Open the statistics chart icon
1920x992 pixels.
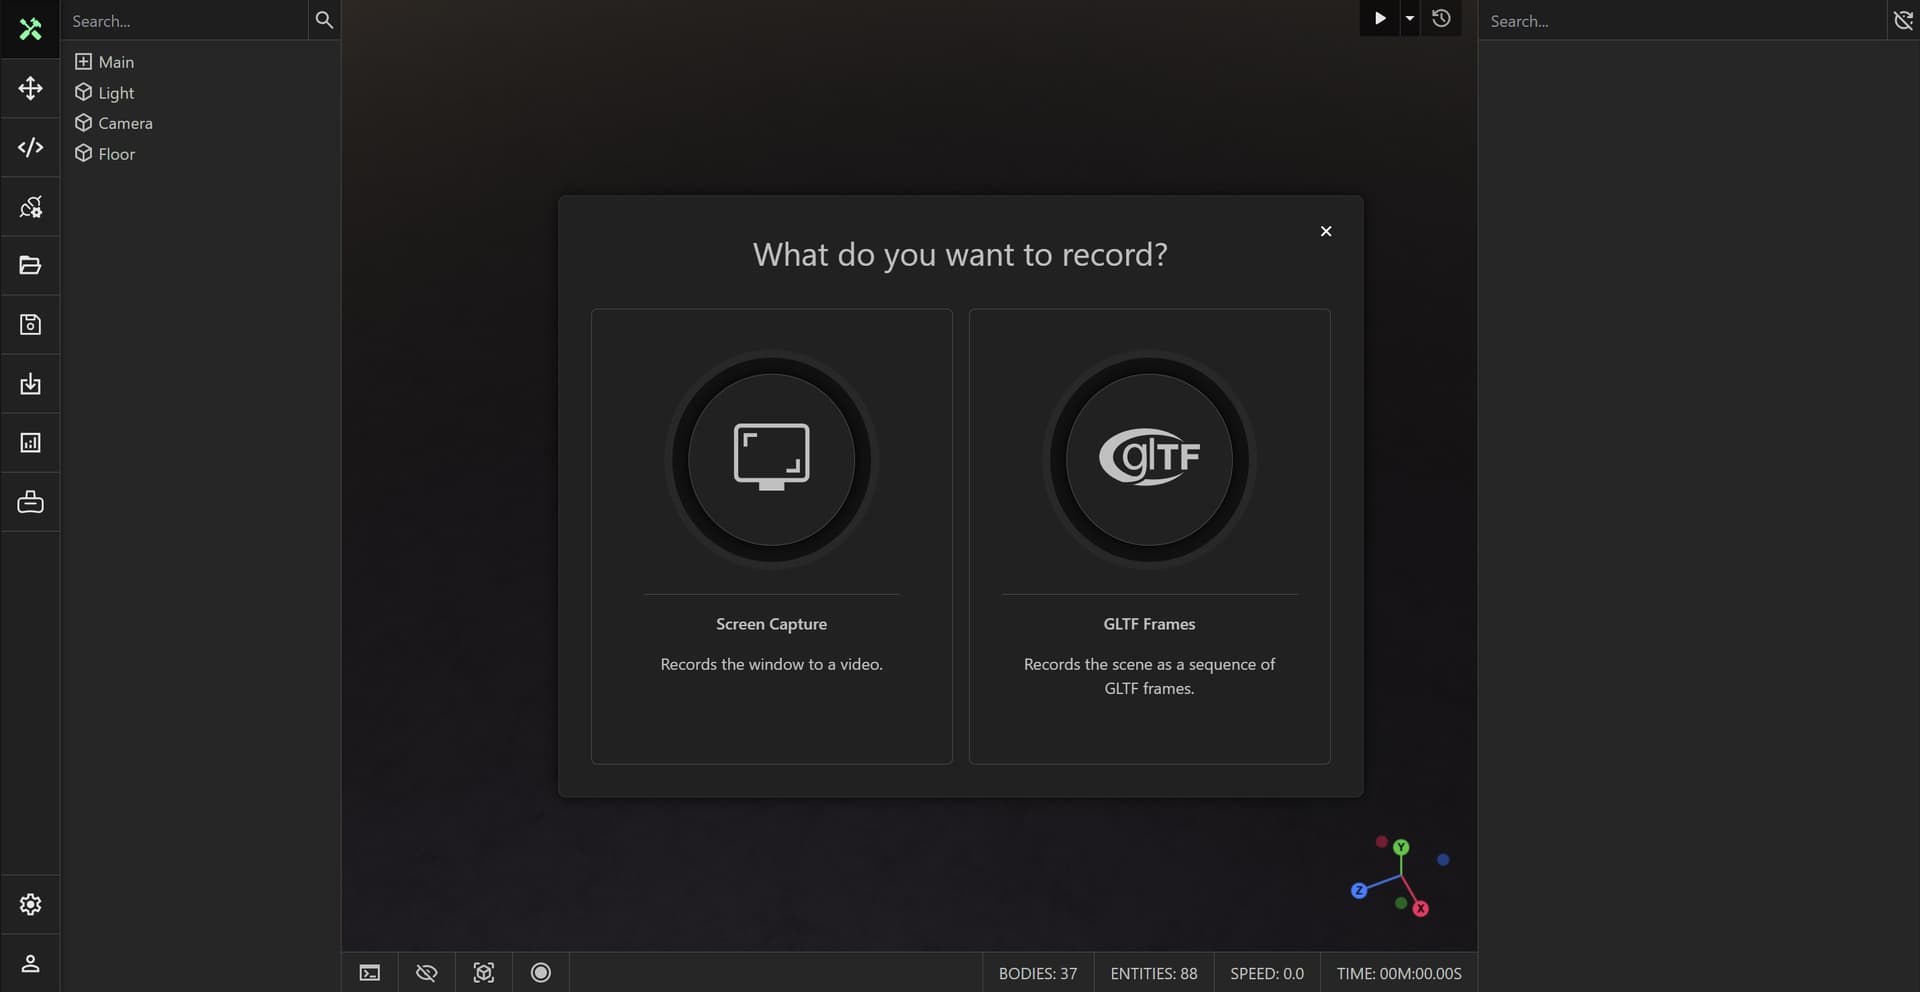point(30,443)
